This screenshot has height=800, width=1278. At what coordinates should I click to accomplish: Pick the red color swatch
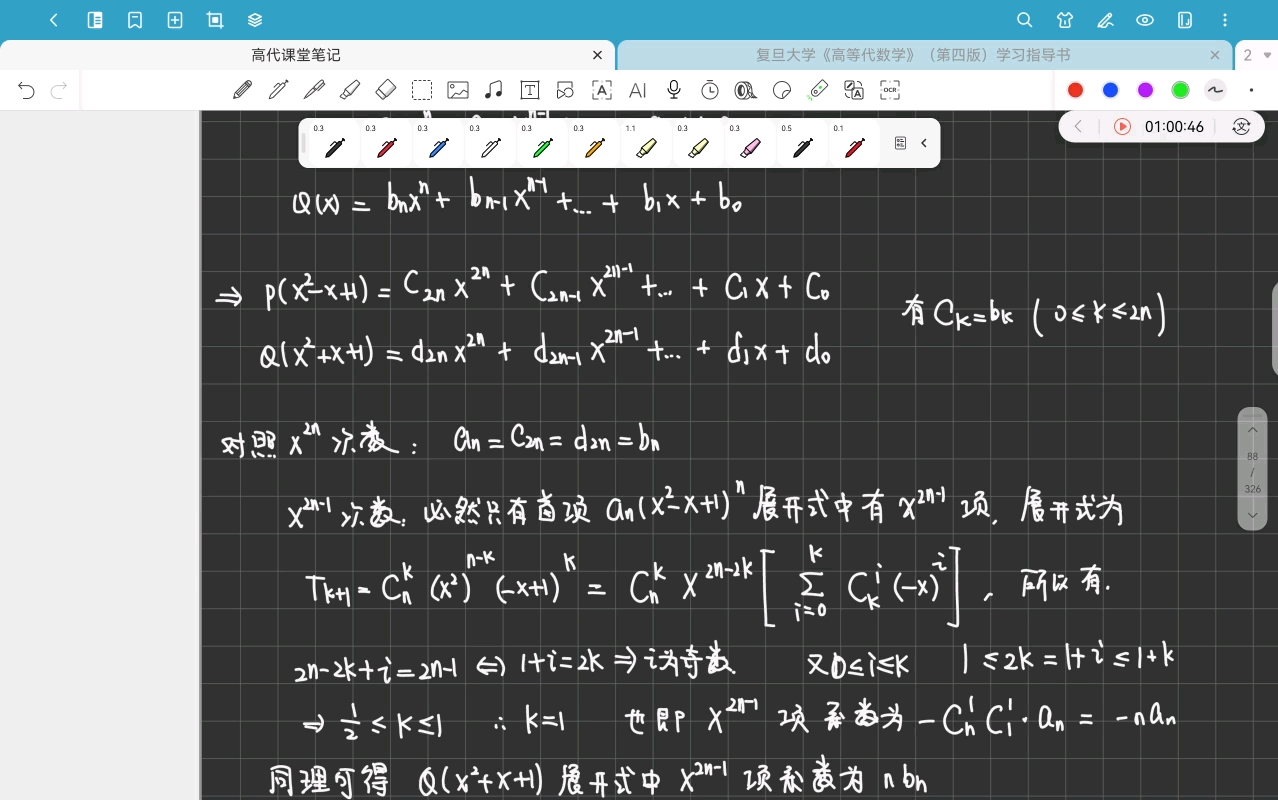(1075, 90)
